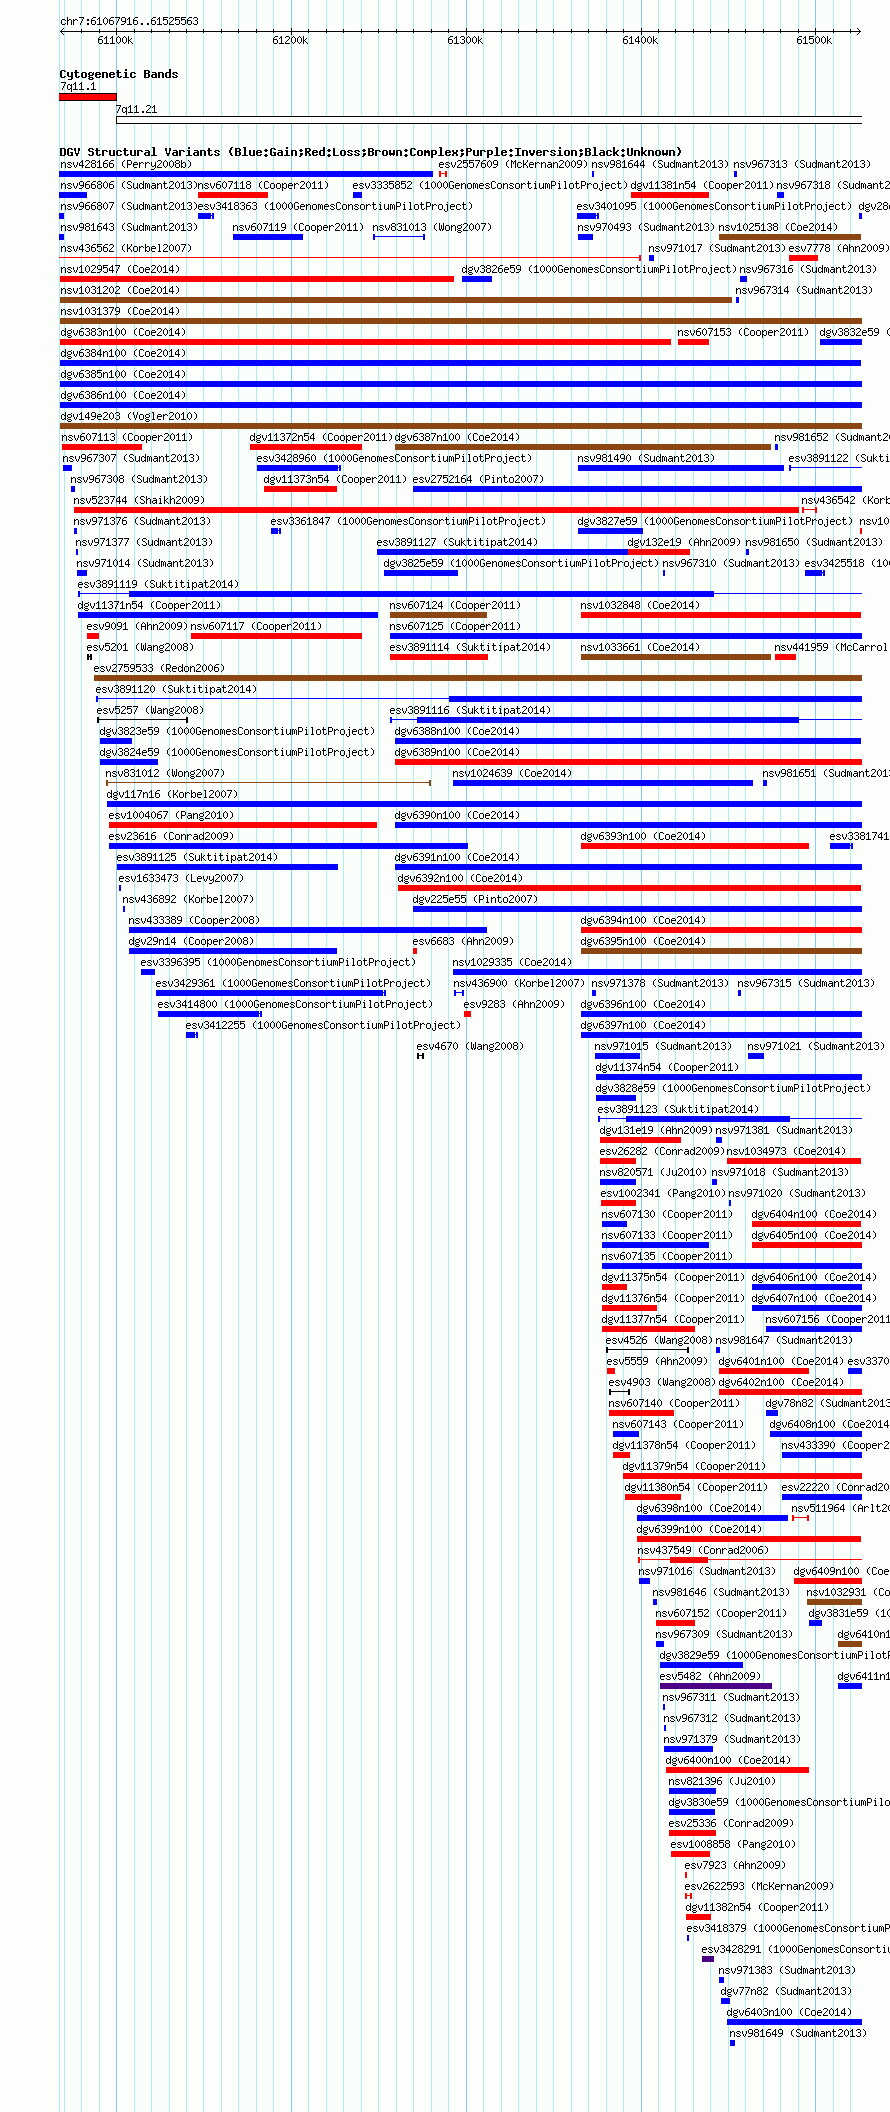Click the dgv29n14 (Cooper2008) label
890x2112 pixels.
[191, 941]
